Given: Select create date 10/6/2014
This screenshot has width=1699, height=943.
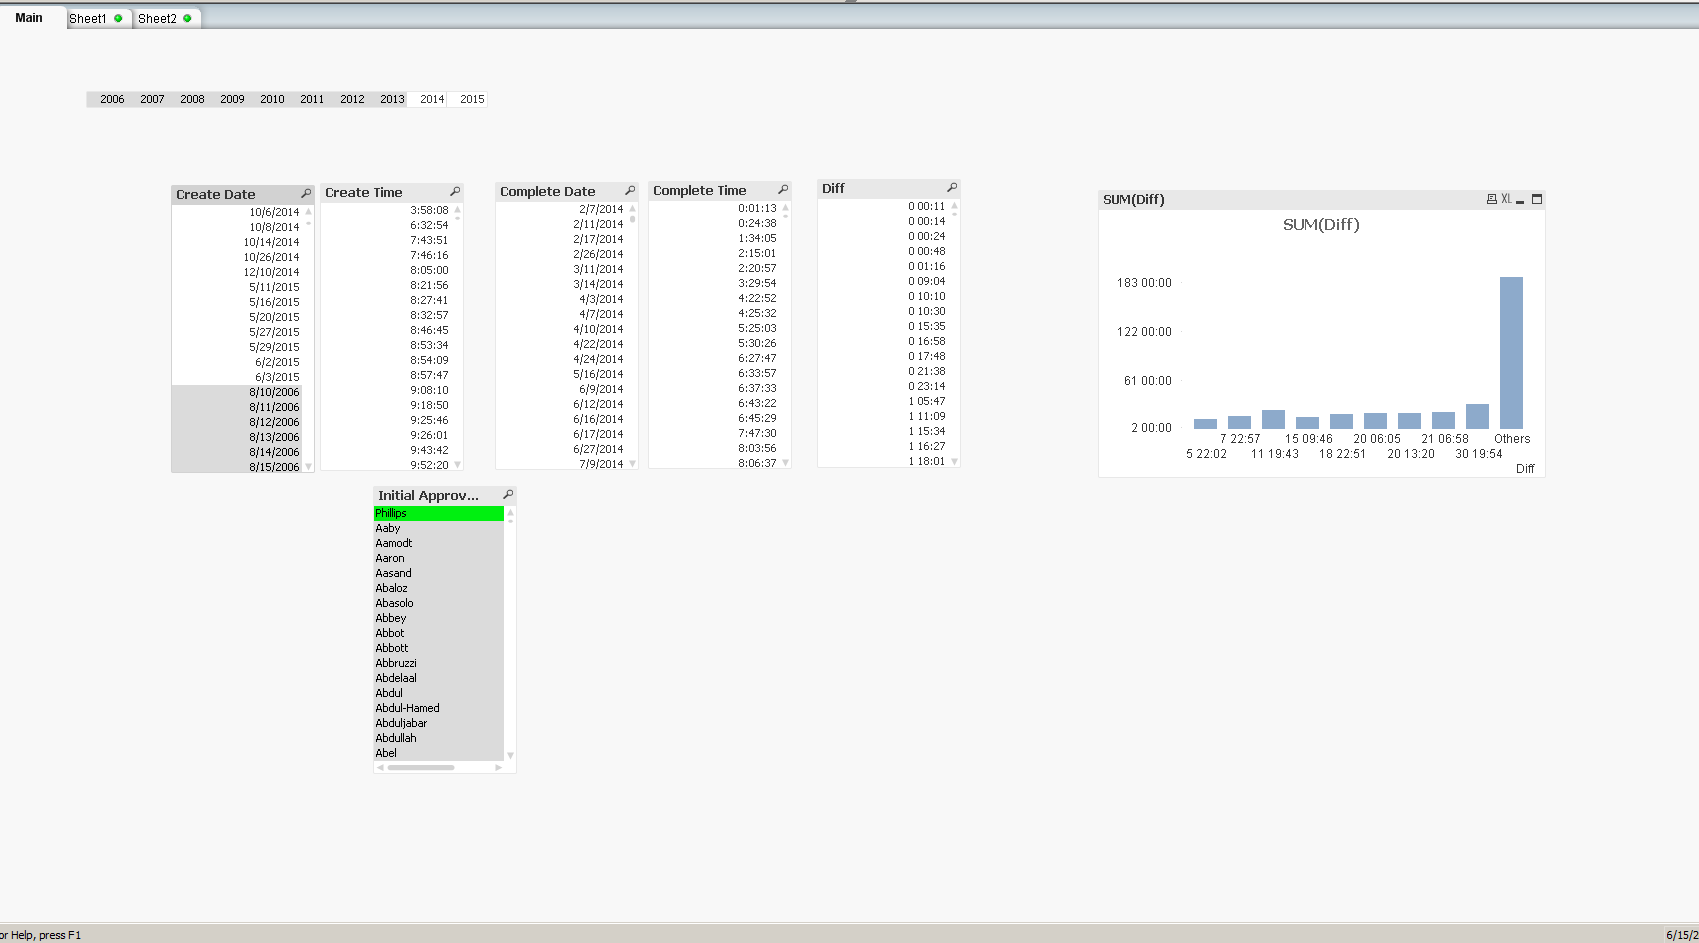Looking at the screenshot, I should [237, 212].
